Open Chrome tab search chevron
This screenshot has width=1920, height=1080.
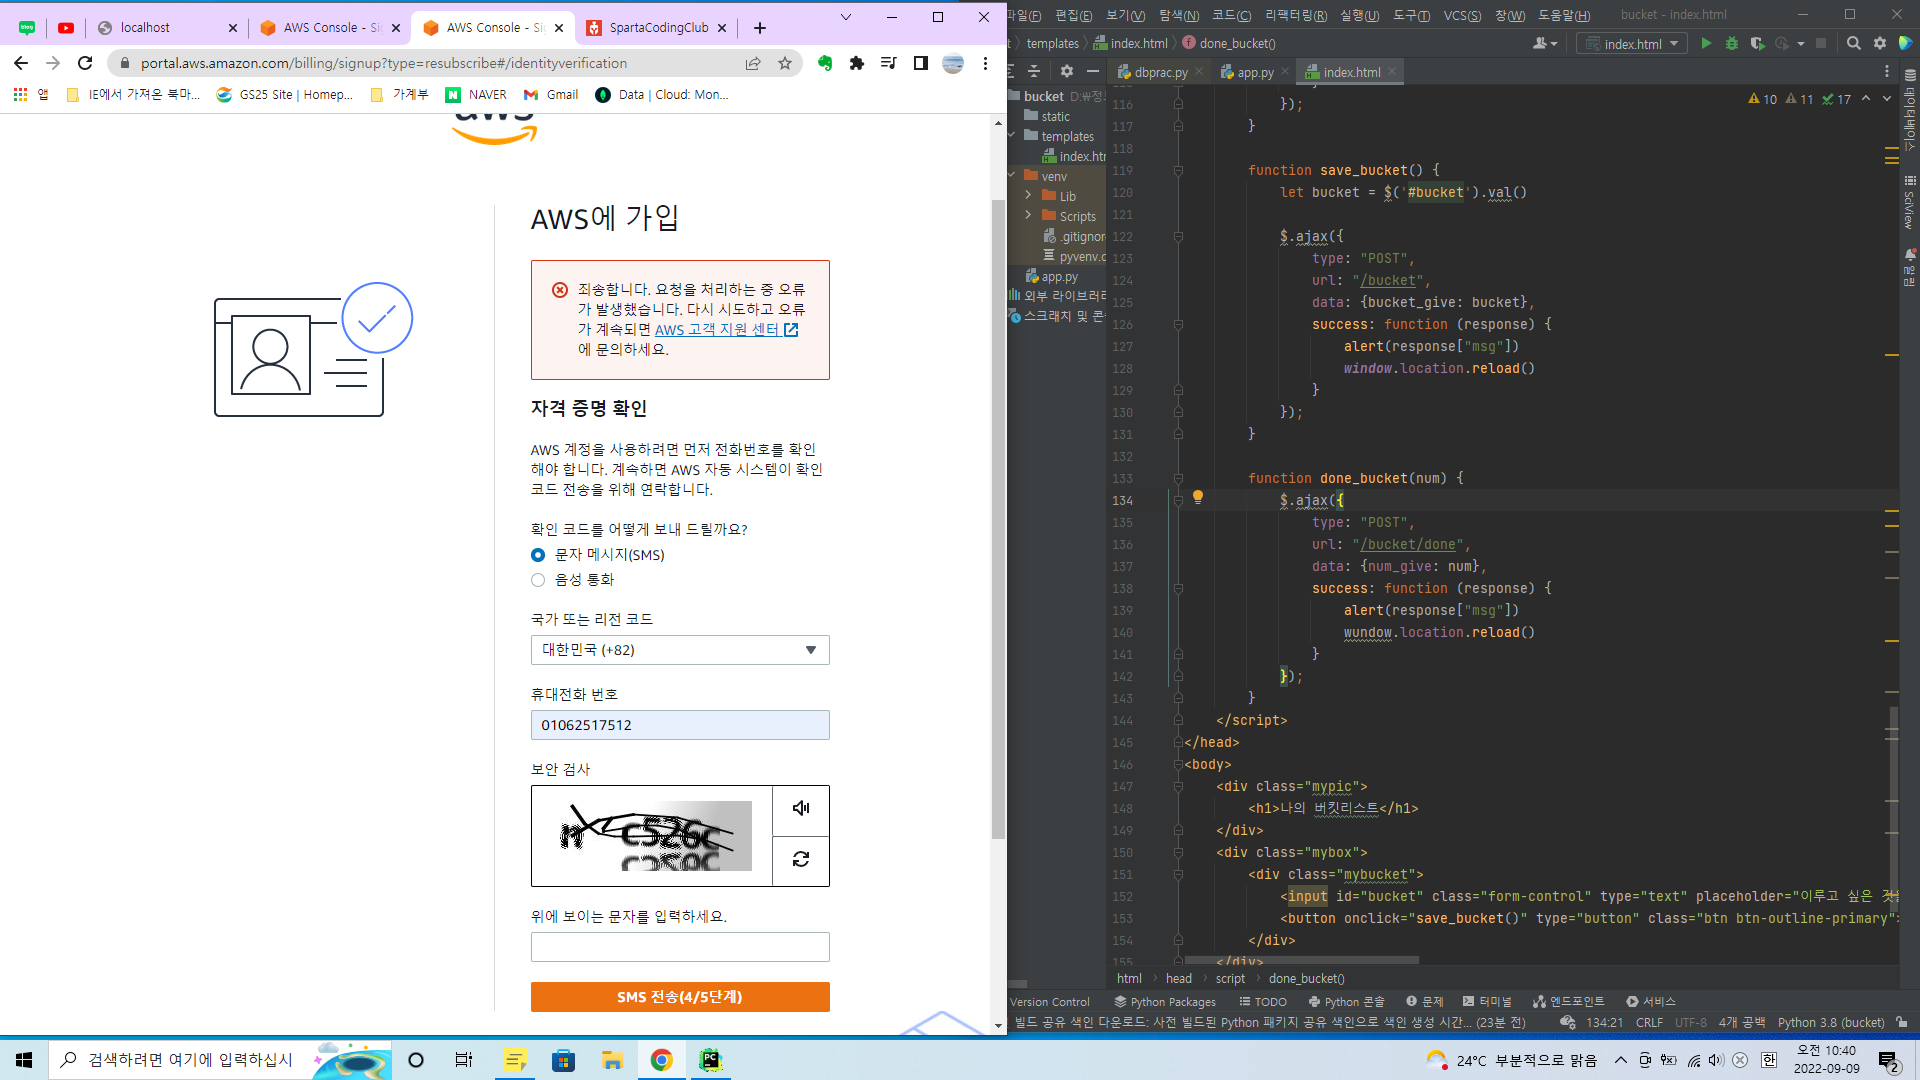[x=846, y=17]
